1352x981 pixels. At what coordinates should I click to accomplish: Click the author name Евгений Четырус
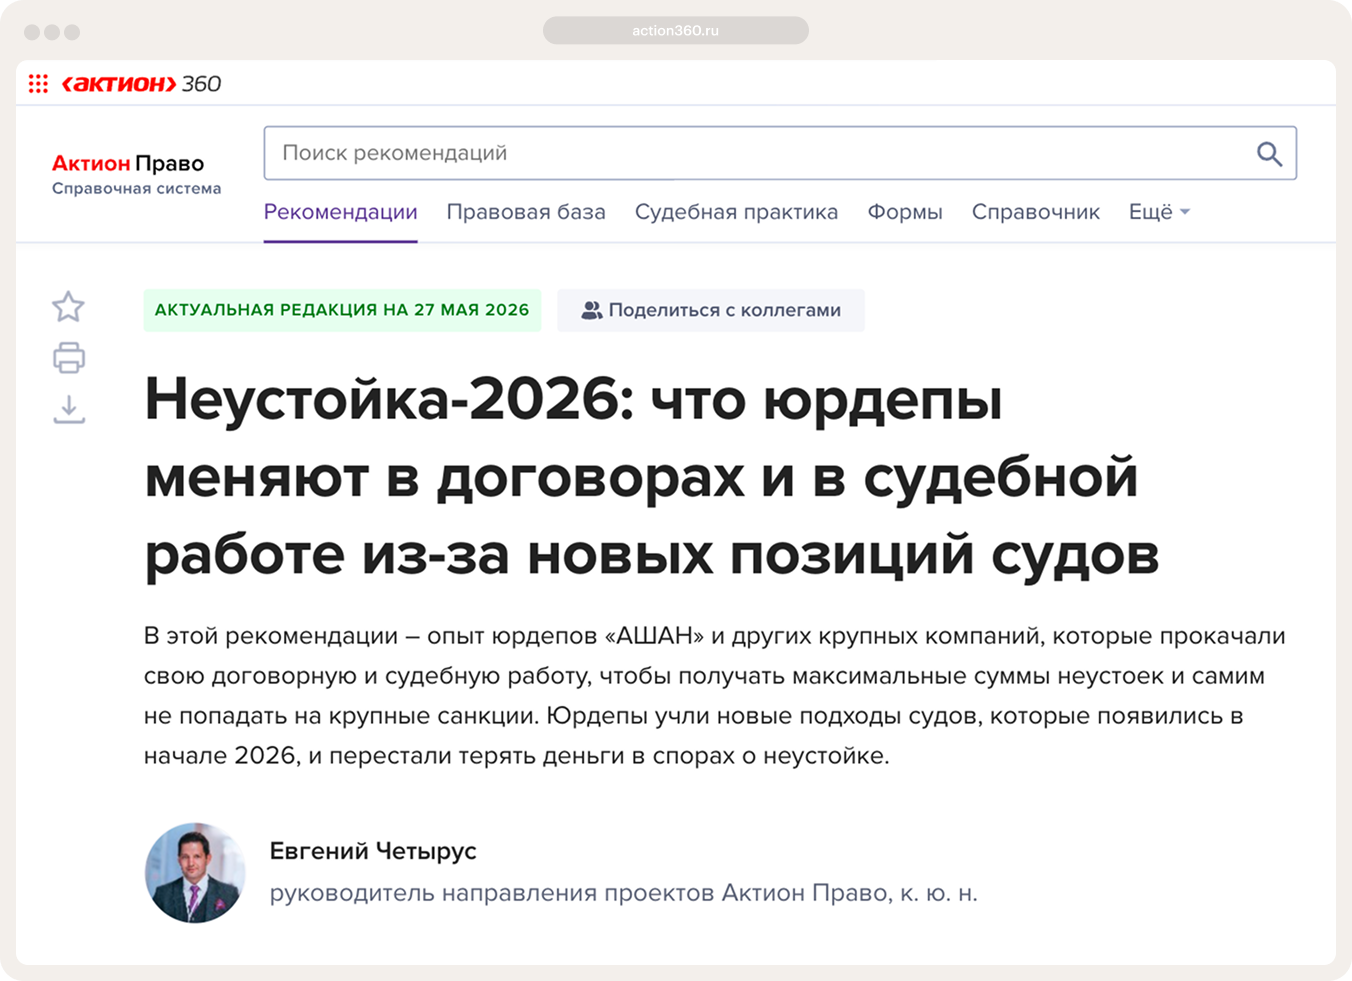click(373, 851)
